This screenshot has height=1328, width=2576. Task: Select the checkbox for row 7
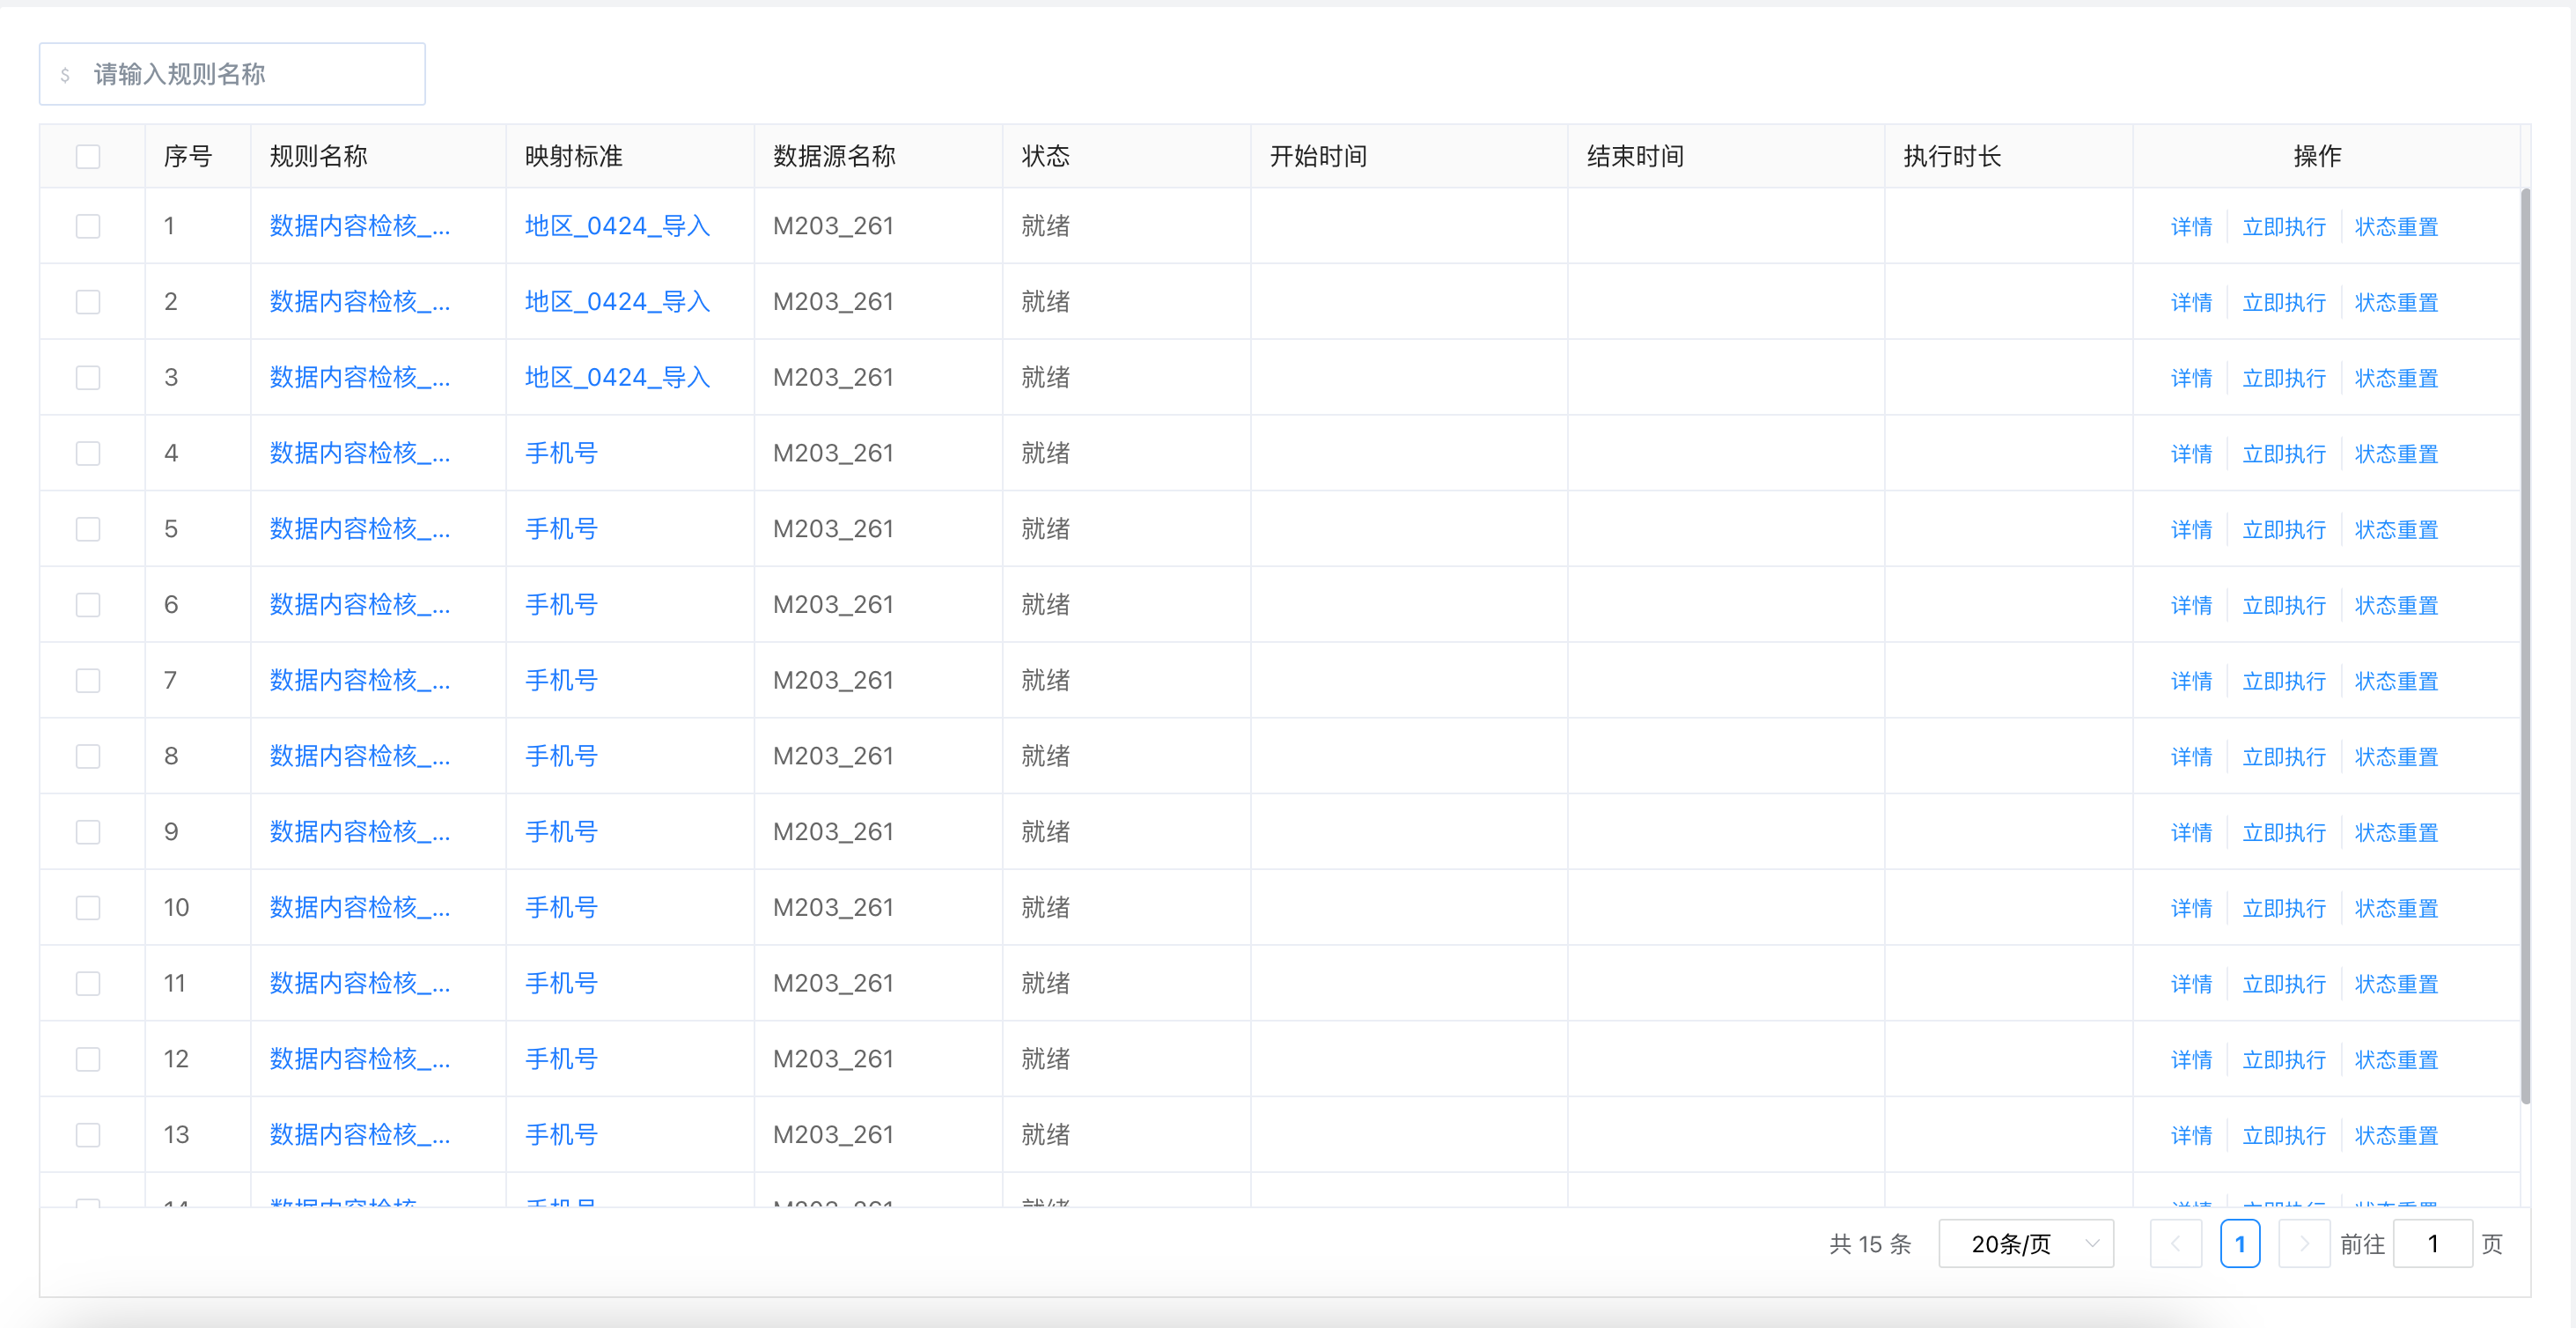(x=88, y=680)
